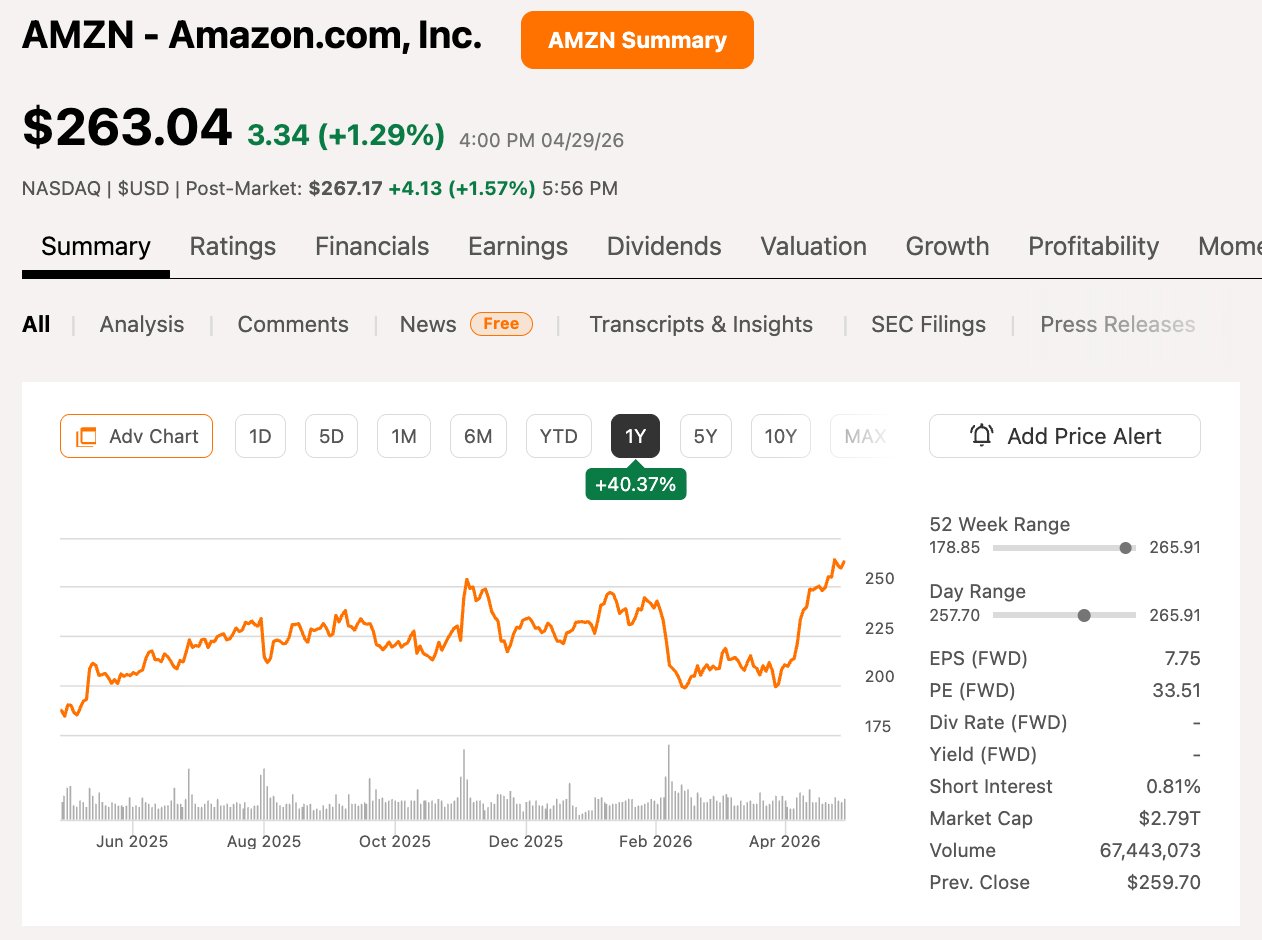Screen dimensions: 1262x940
Task: Open SEC Filings section
Action: click(x=928, y=324)
